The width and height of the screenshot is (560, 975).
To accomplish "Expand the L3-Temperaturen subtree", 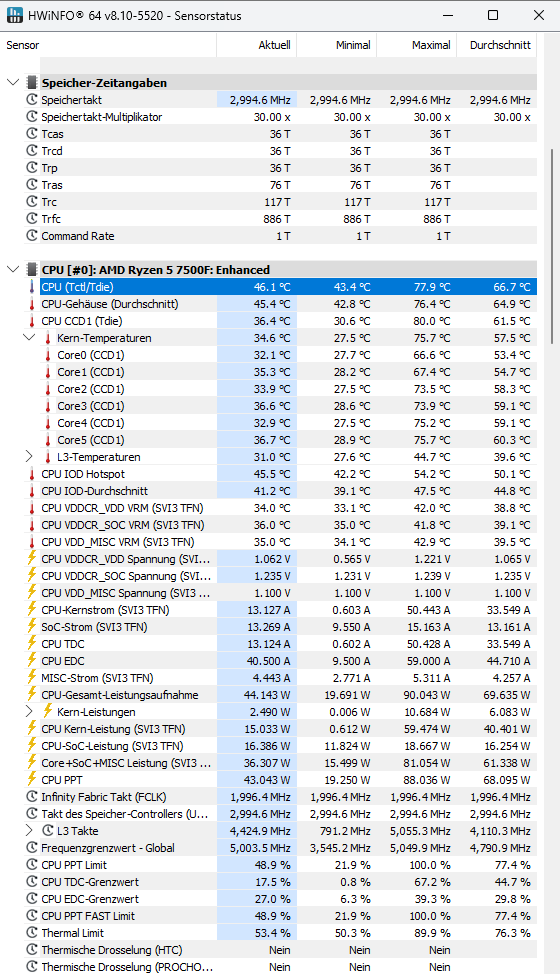I will (29, 457).
